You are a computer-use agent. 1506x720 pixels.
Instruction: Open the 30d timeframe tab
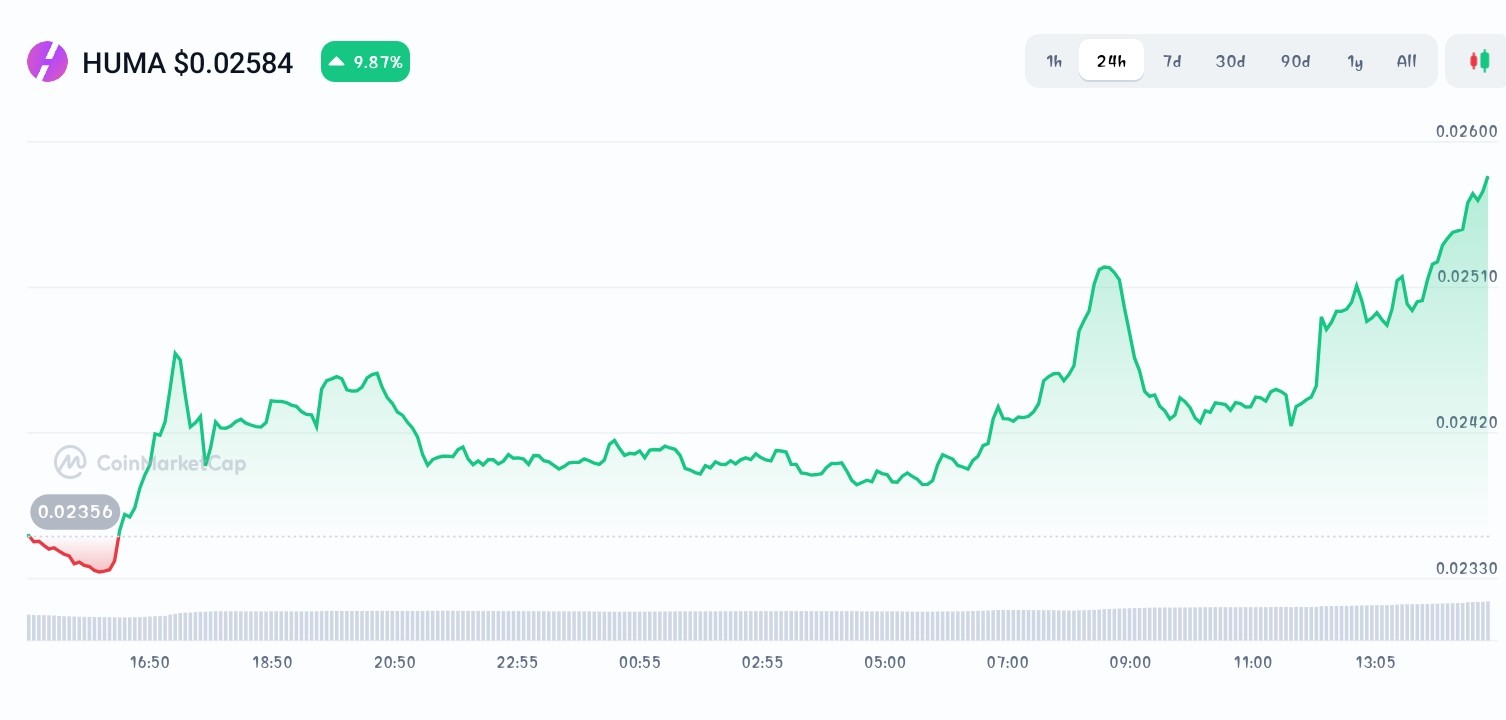point(1230,61)
